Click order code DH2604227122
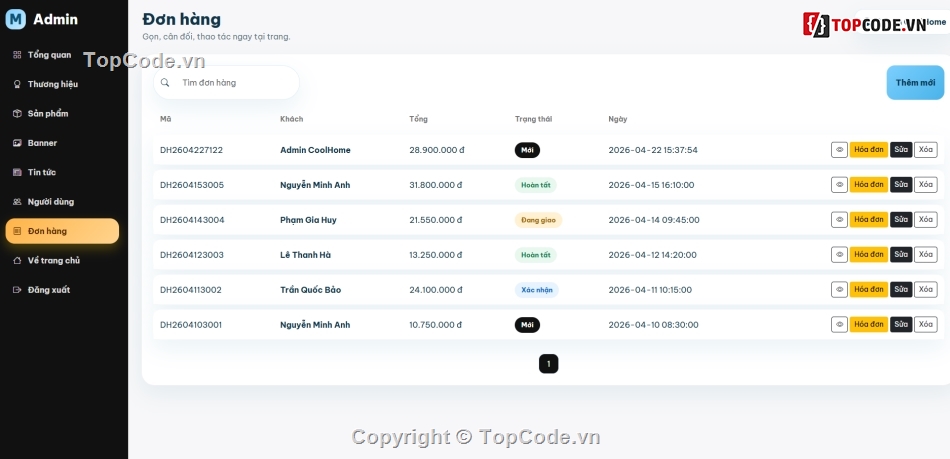Image resolution: width=950 pixels, height=459 pixels. coord(191,150)
